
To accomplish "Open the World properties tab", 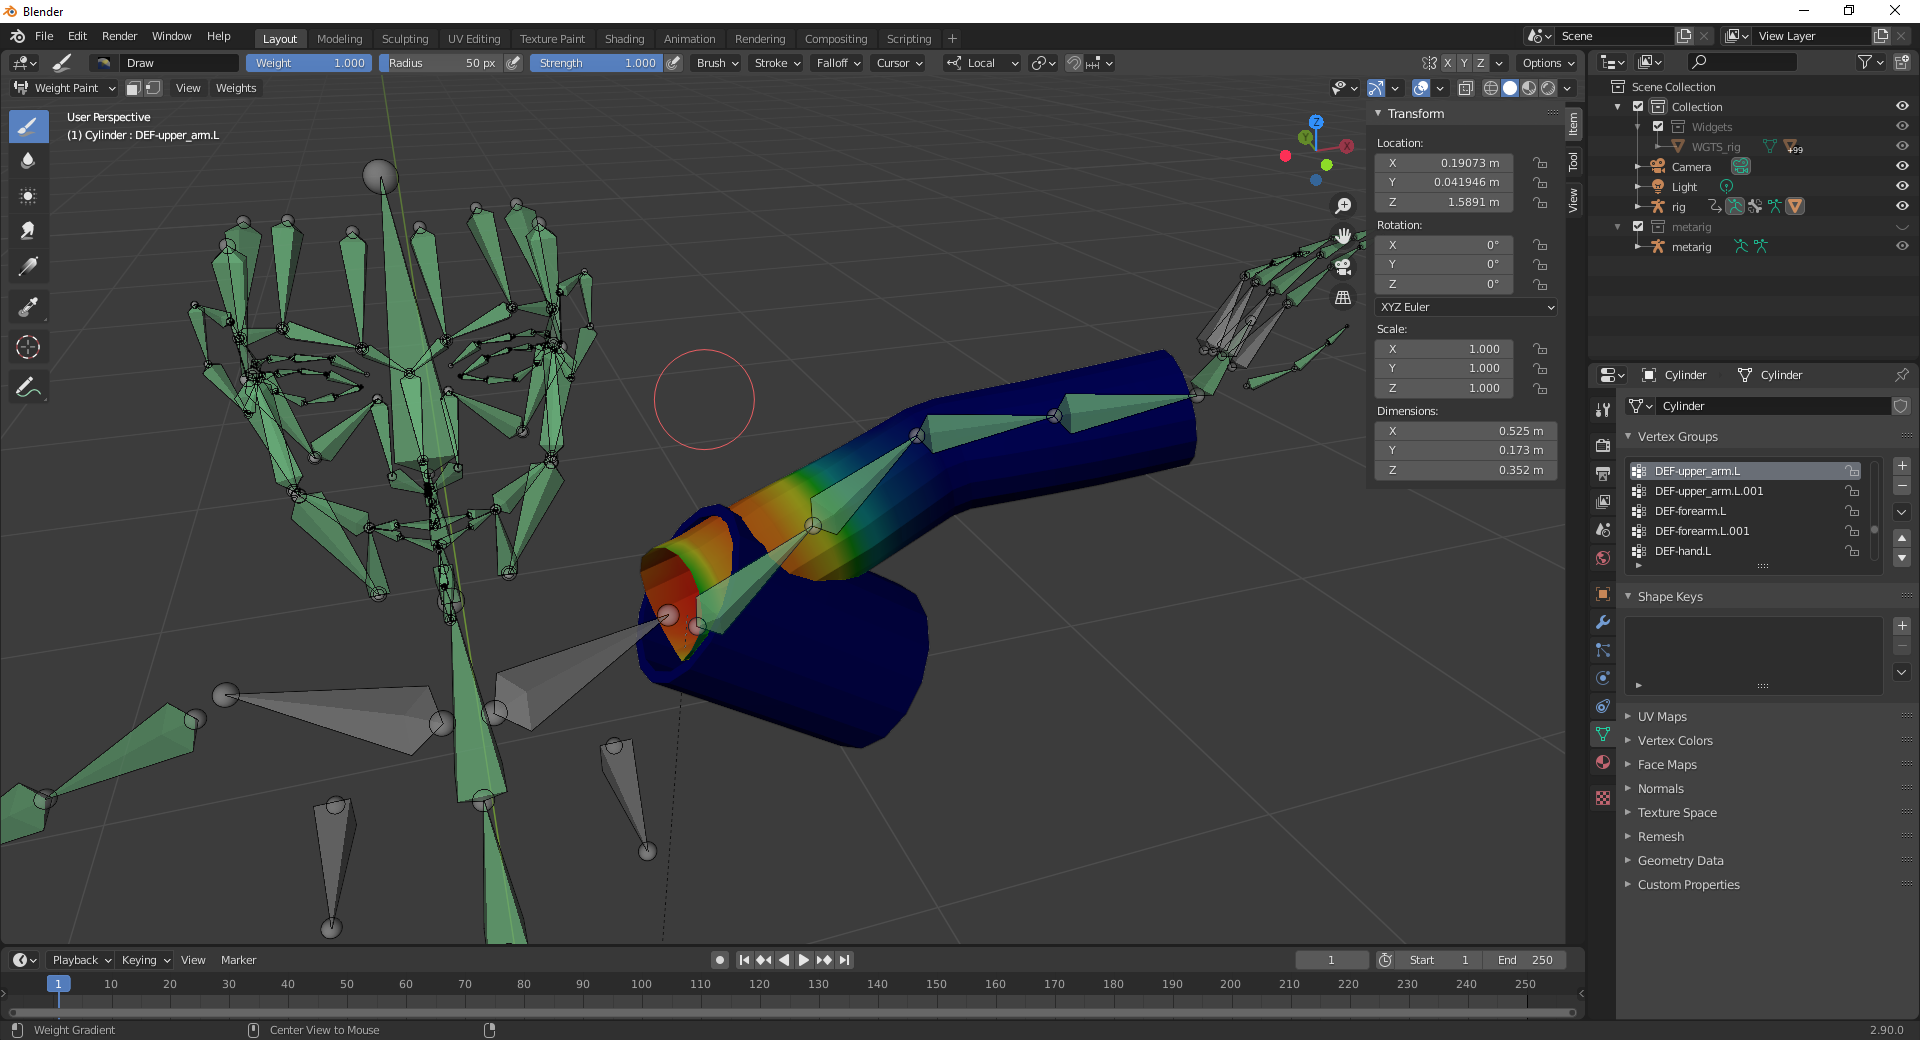I will tap(1603, 558).
